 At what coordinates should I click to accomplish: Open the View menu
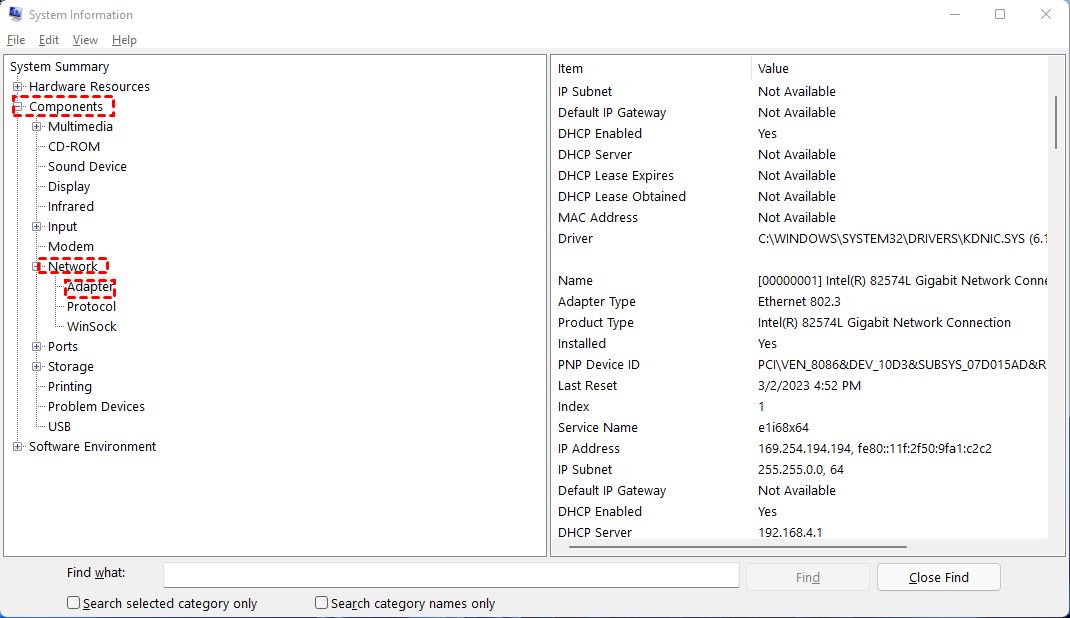(85, 40)
